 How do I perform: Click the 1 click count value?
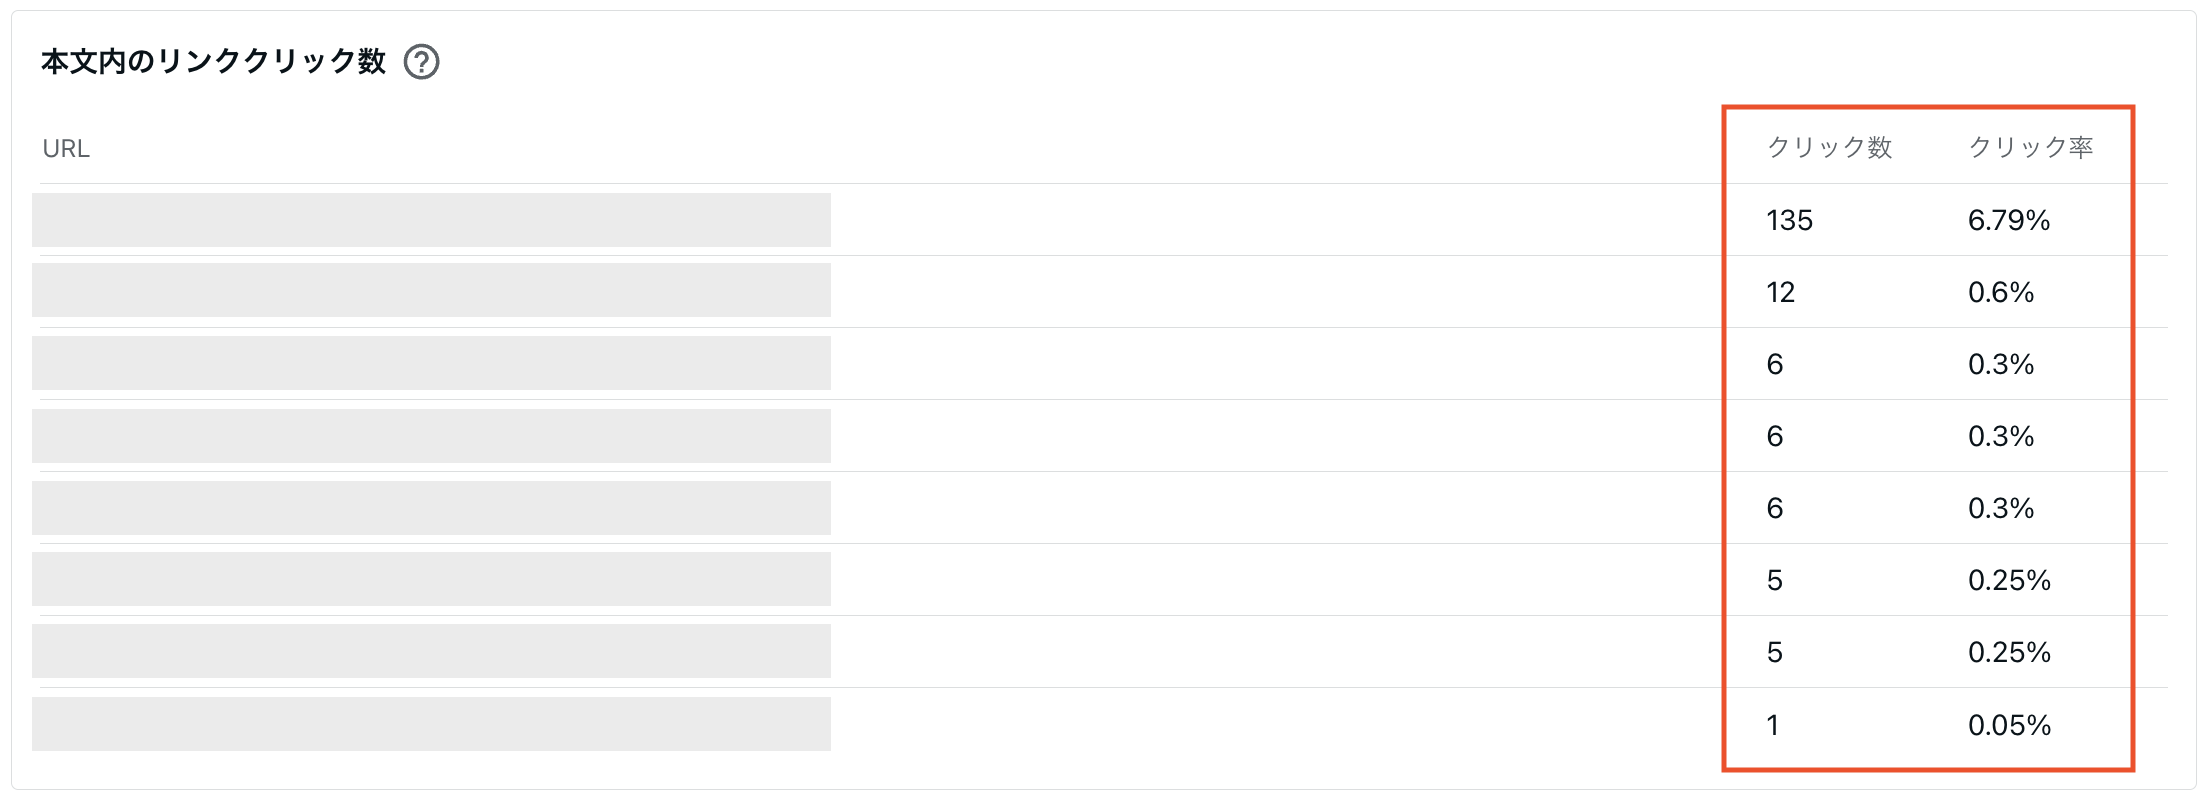click(1773, 725)
